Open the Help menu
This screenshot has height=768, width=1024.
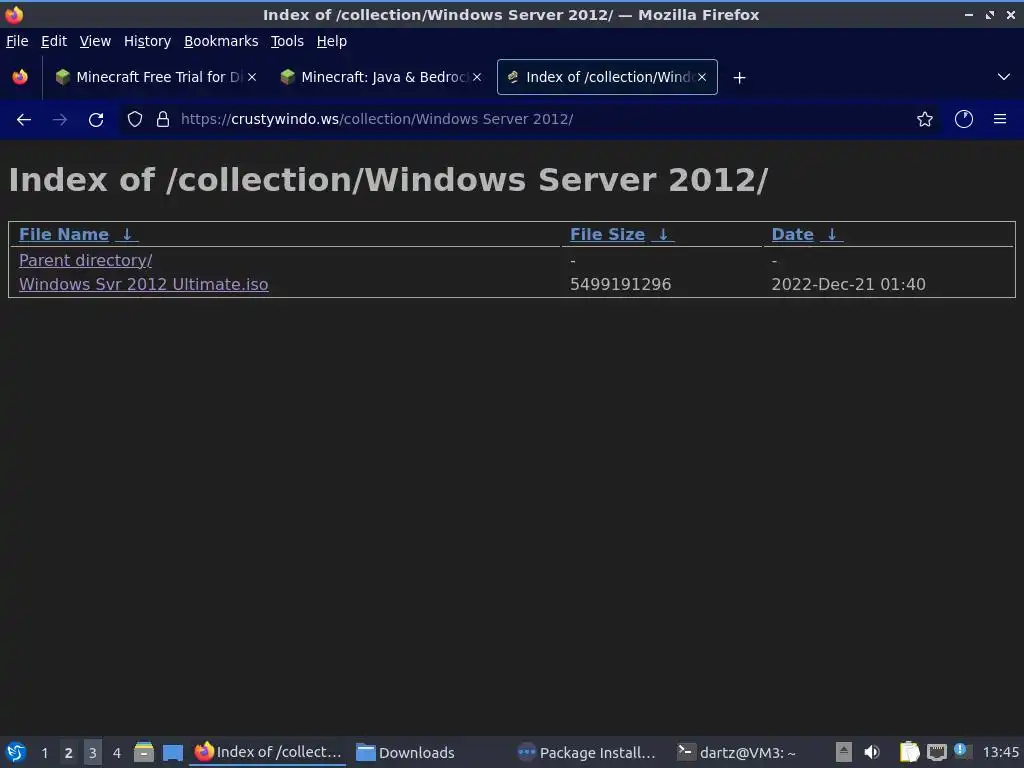(x=332, y=41)
